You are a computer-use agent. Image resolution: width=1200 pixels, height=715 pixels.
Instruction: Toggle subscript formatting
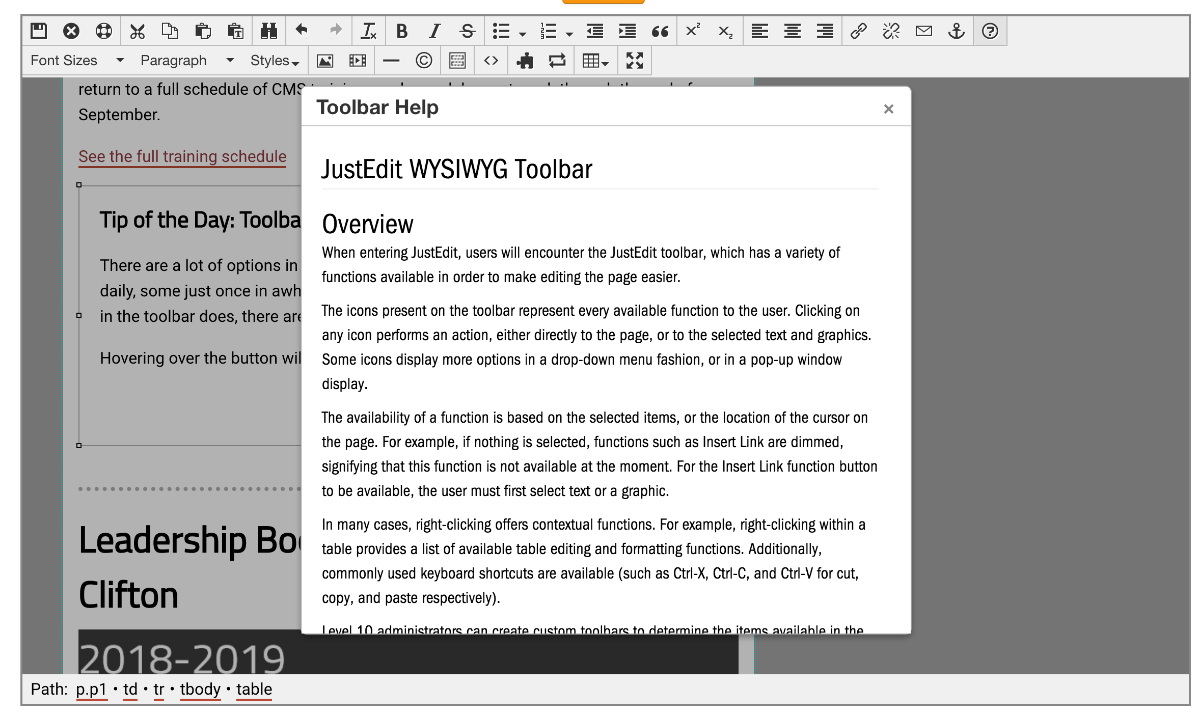[725, 32]
